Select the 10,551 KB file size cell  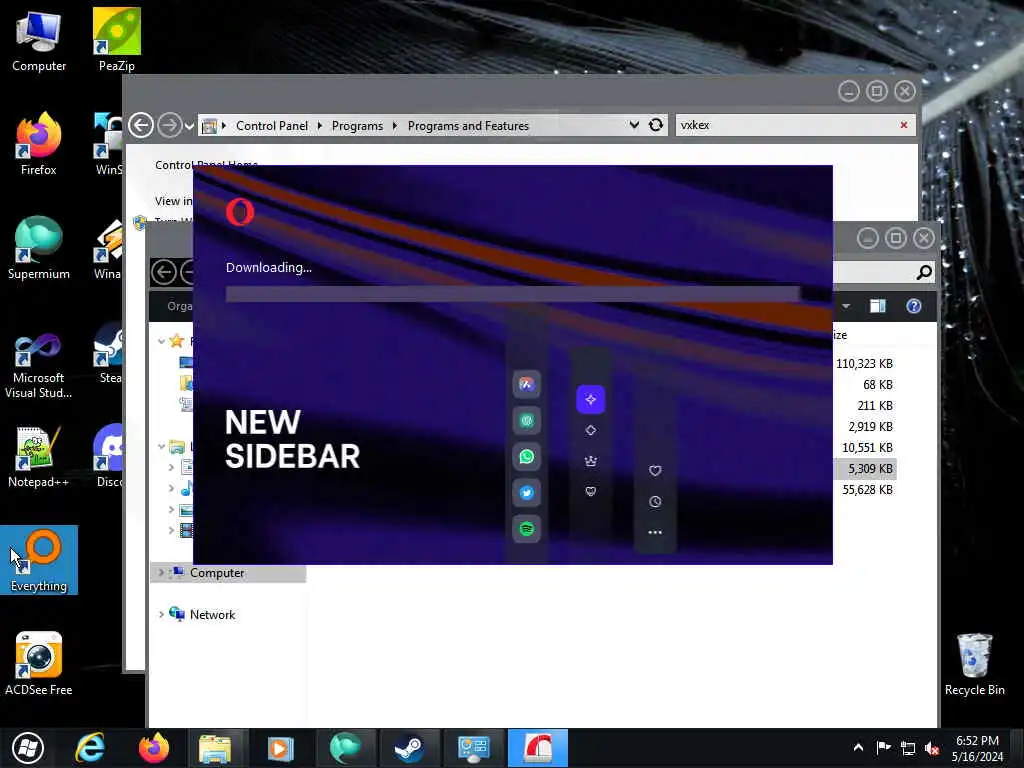867,447
